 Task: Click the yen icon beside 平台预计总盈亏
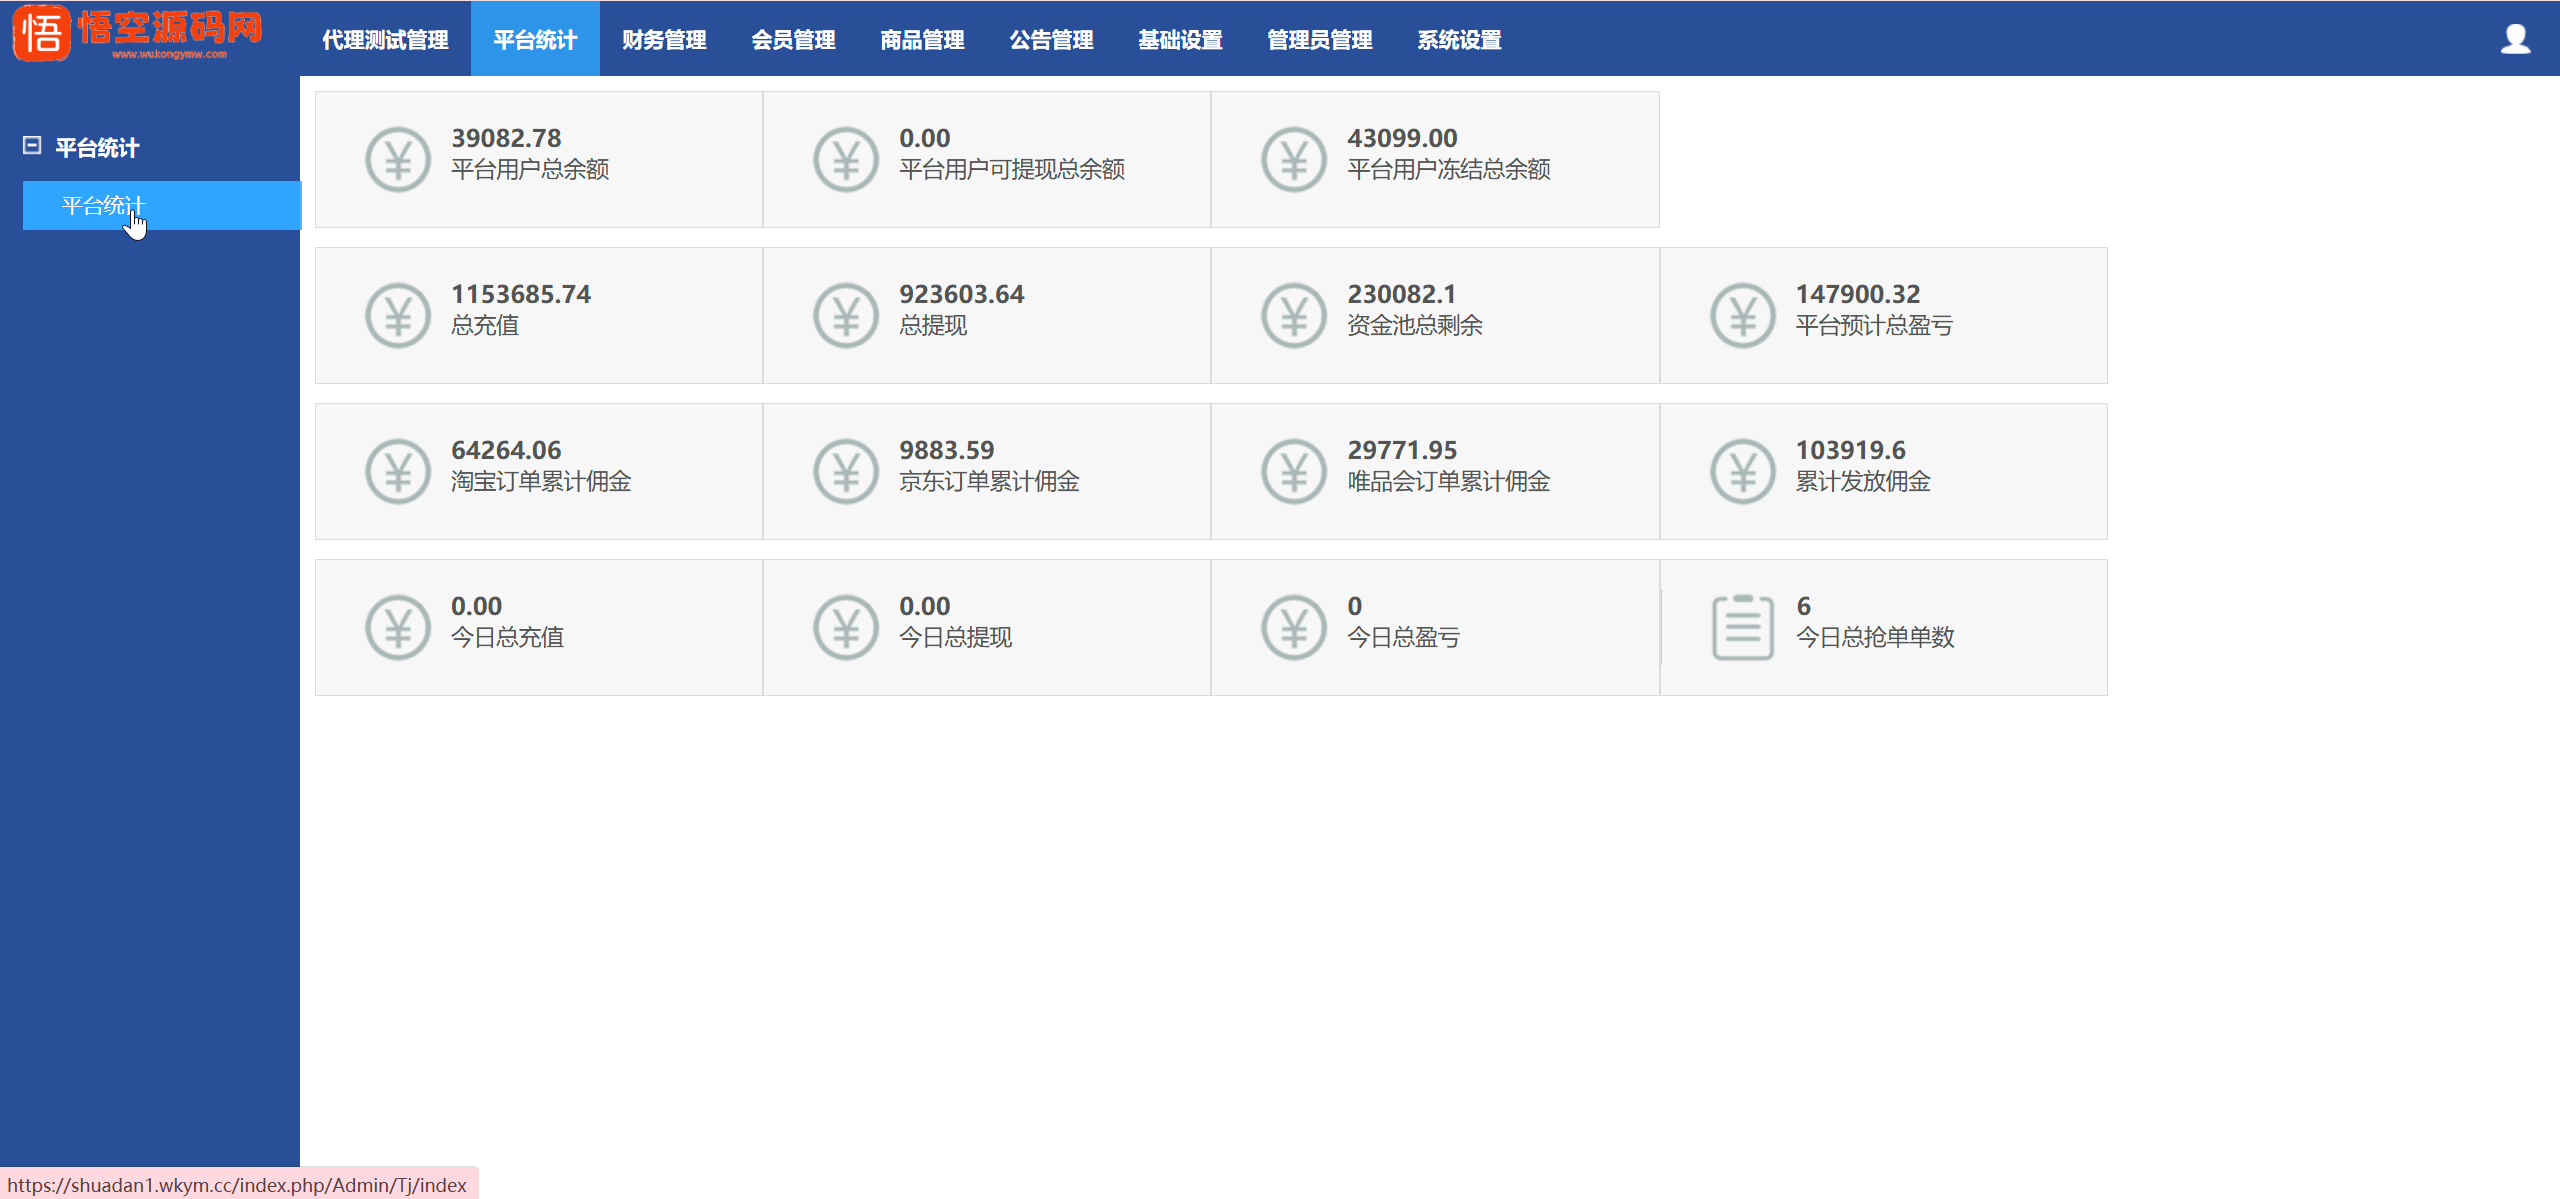tap(1743, 316)
